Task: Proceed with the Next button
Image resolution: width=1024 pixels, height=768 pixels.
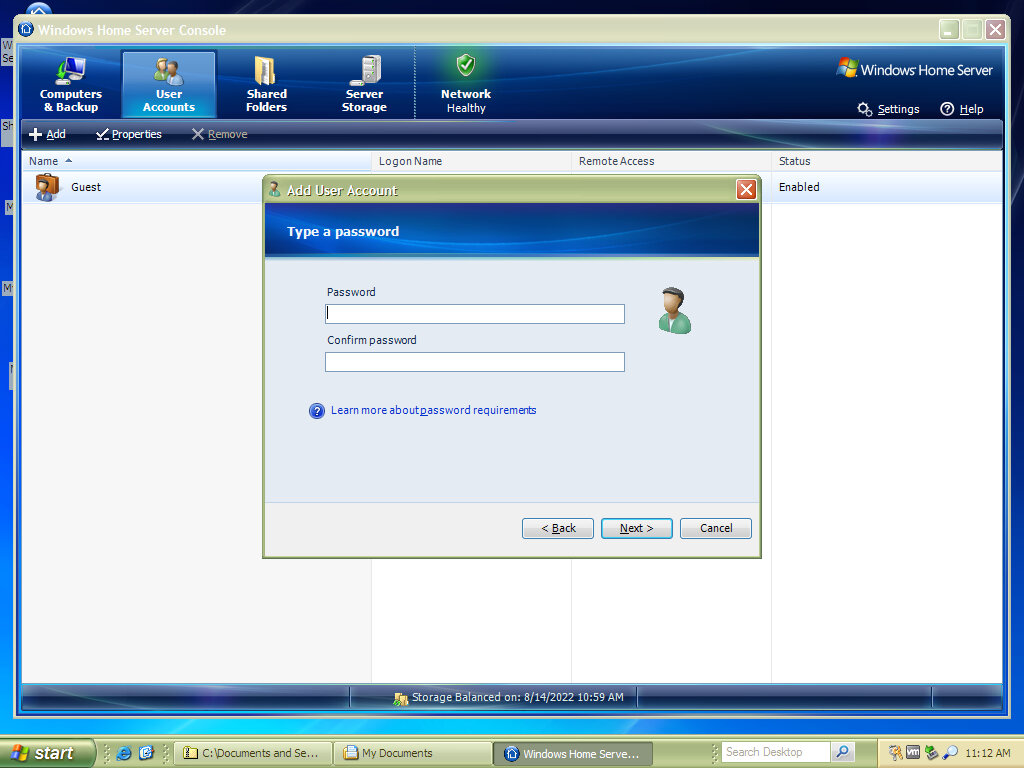Action: [637, 528]
